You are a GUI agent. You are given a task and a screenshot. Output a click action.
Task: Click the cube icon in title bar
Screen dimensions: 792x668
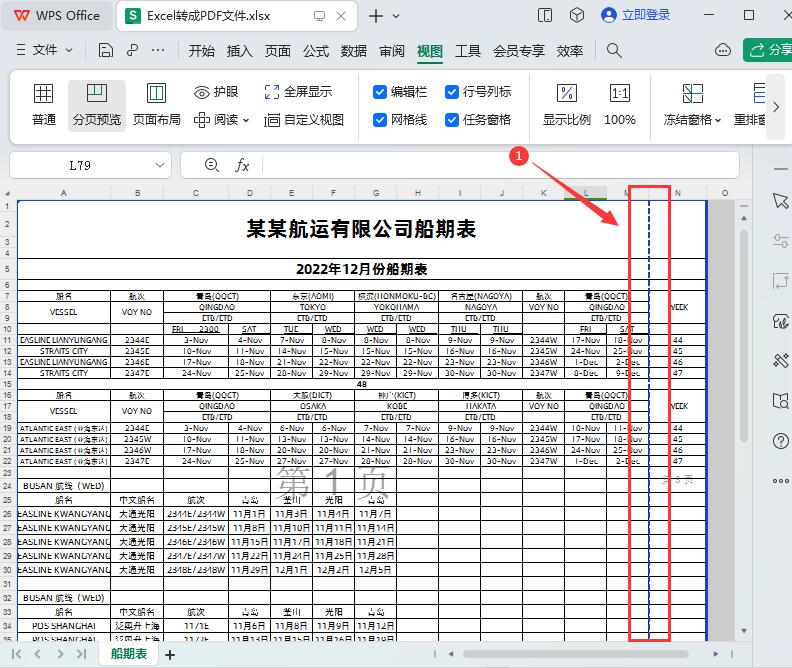click(x=576, y=16)
